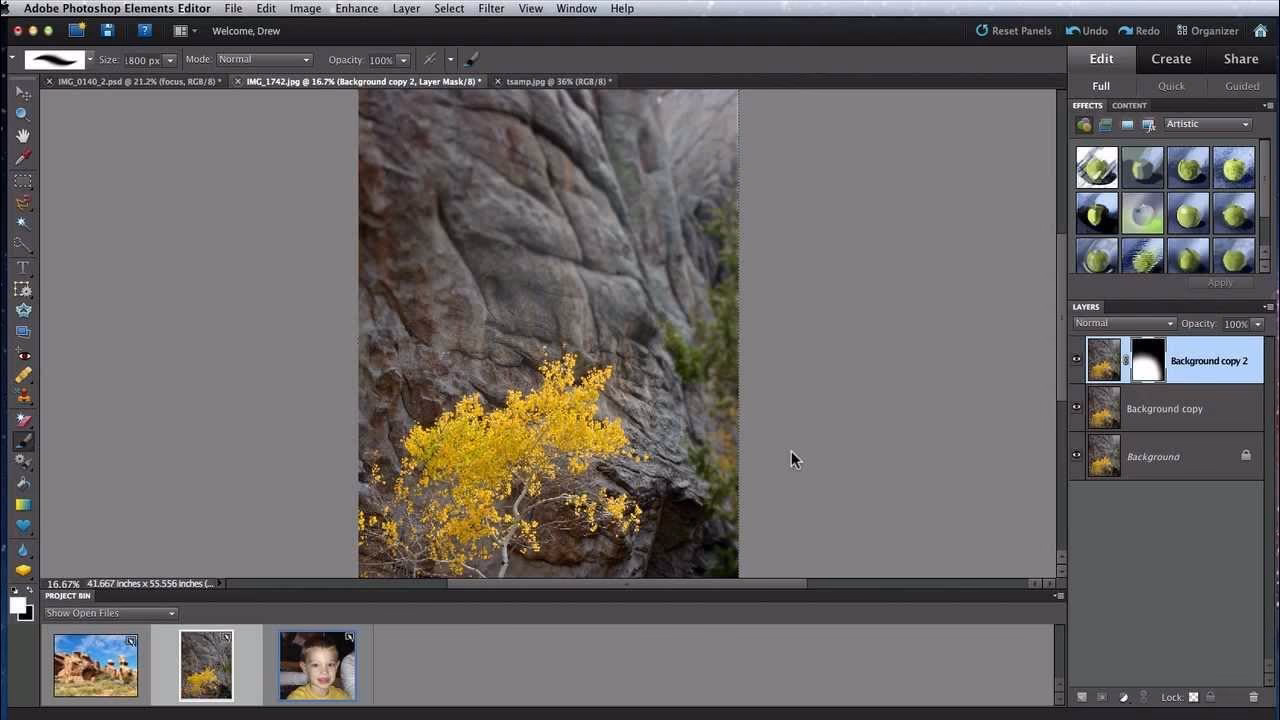Click the Apply button in Effects panel
Screen dimensions: 1280x720
point(1219,282)
